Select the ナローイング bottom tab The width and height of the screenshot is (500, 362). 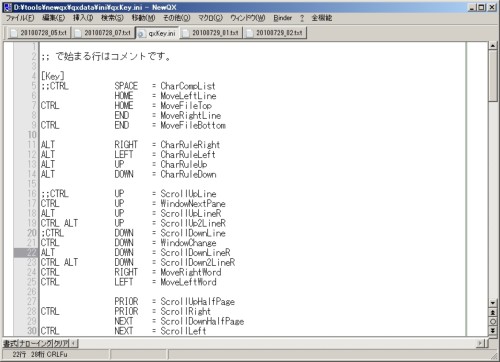36,343
